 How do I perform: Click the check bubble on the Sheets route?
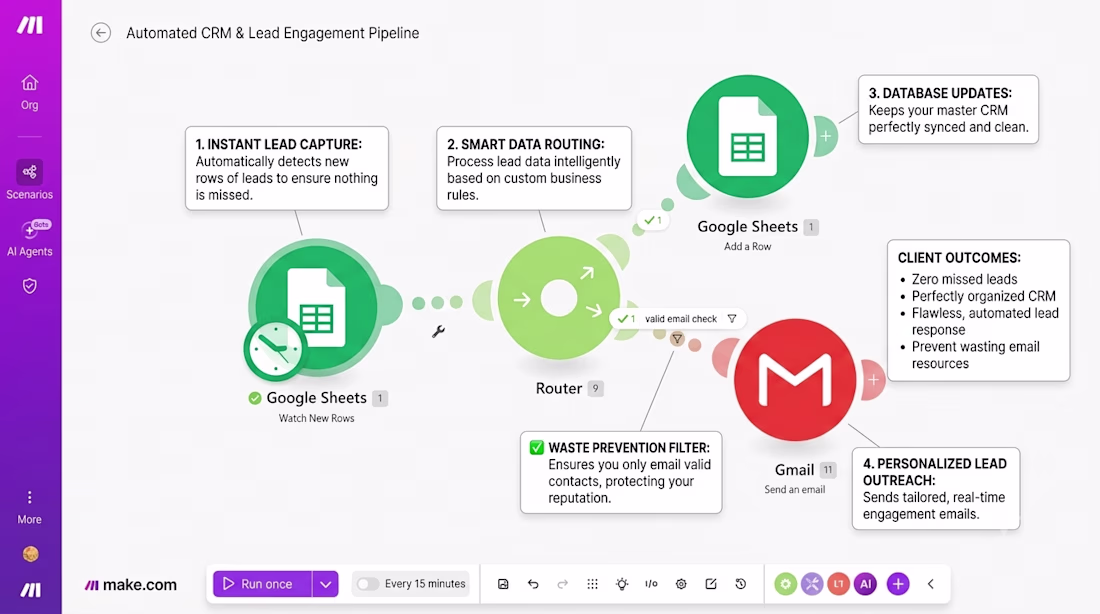tap(652, 220)
